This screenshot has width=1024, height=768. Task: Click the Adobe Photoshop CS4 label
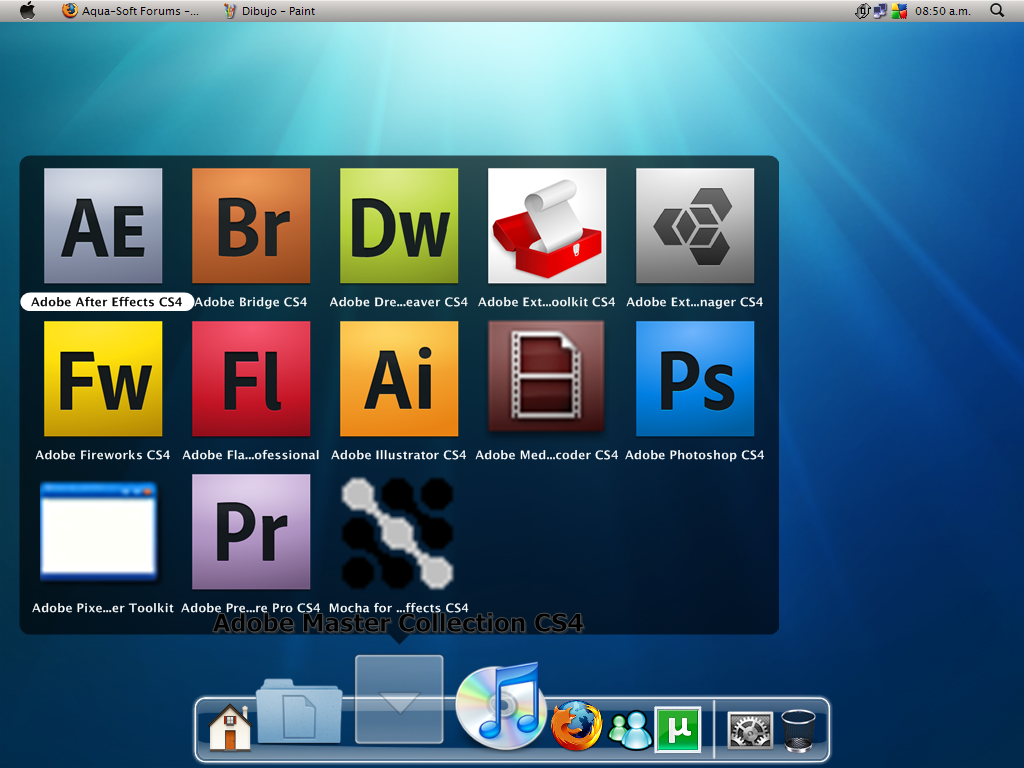[x=695, y=455]
